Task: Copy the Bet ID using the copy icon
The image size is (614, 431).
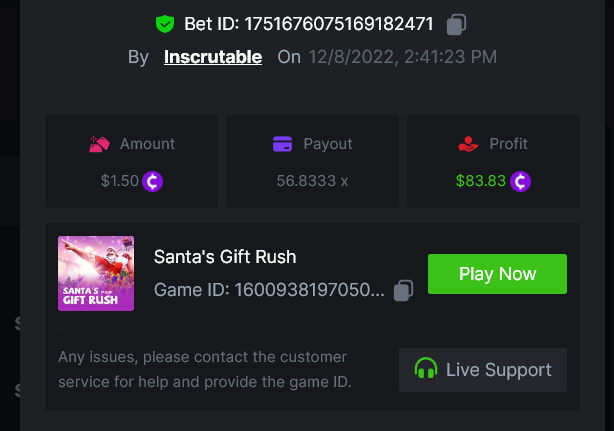Action: click(456, 24)
